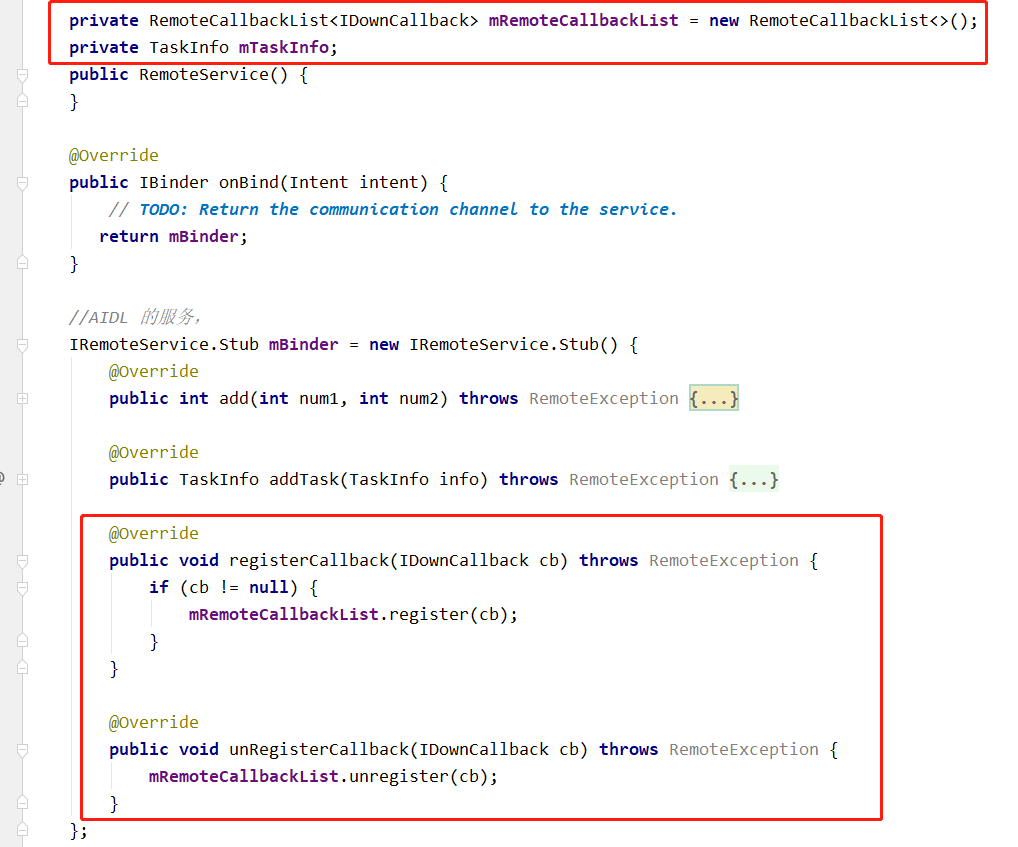
Task: Click @Override annotation above unRegisterCallback
Action: [153, 722]
